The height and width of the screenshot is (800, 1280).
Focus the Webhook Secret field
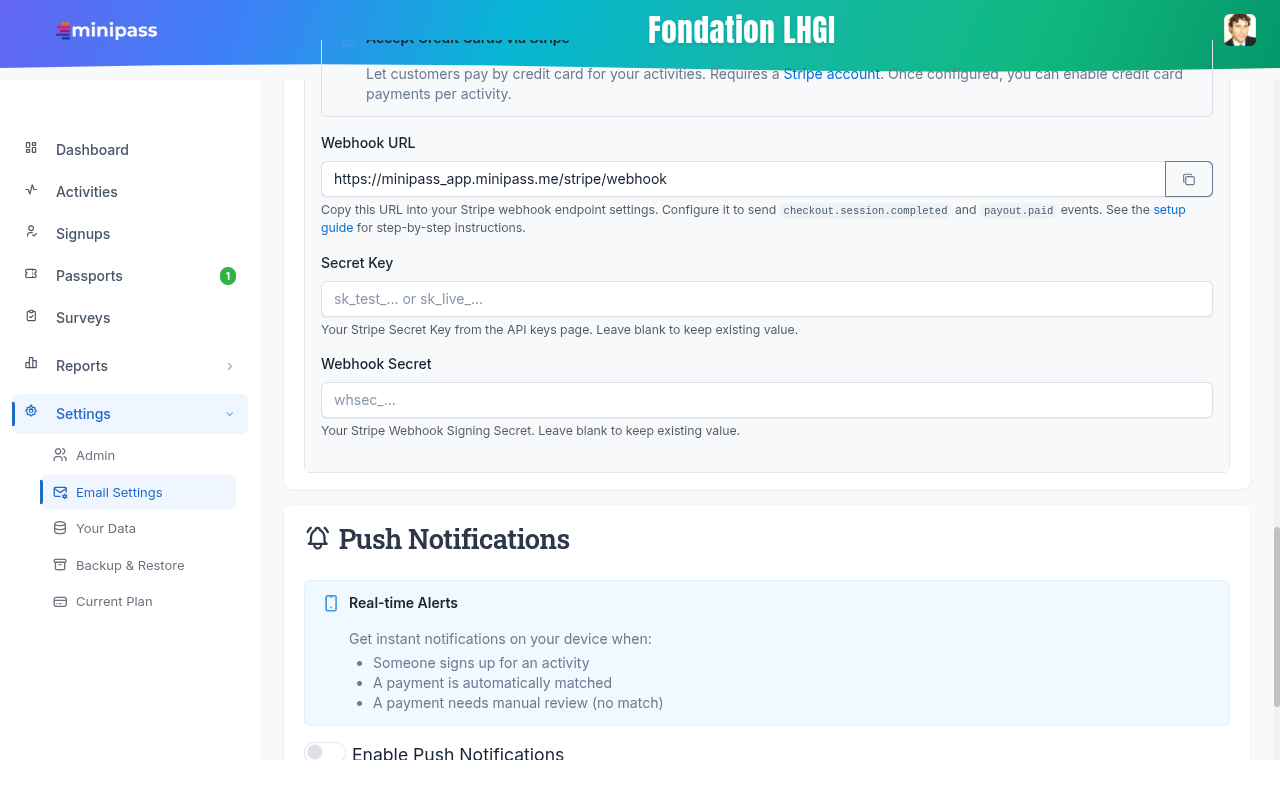(766, 400)
